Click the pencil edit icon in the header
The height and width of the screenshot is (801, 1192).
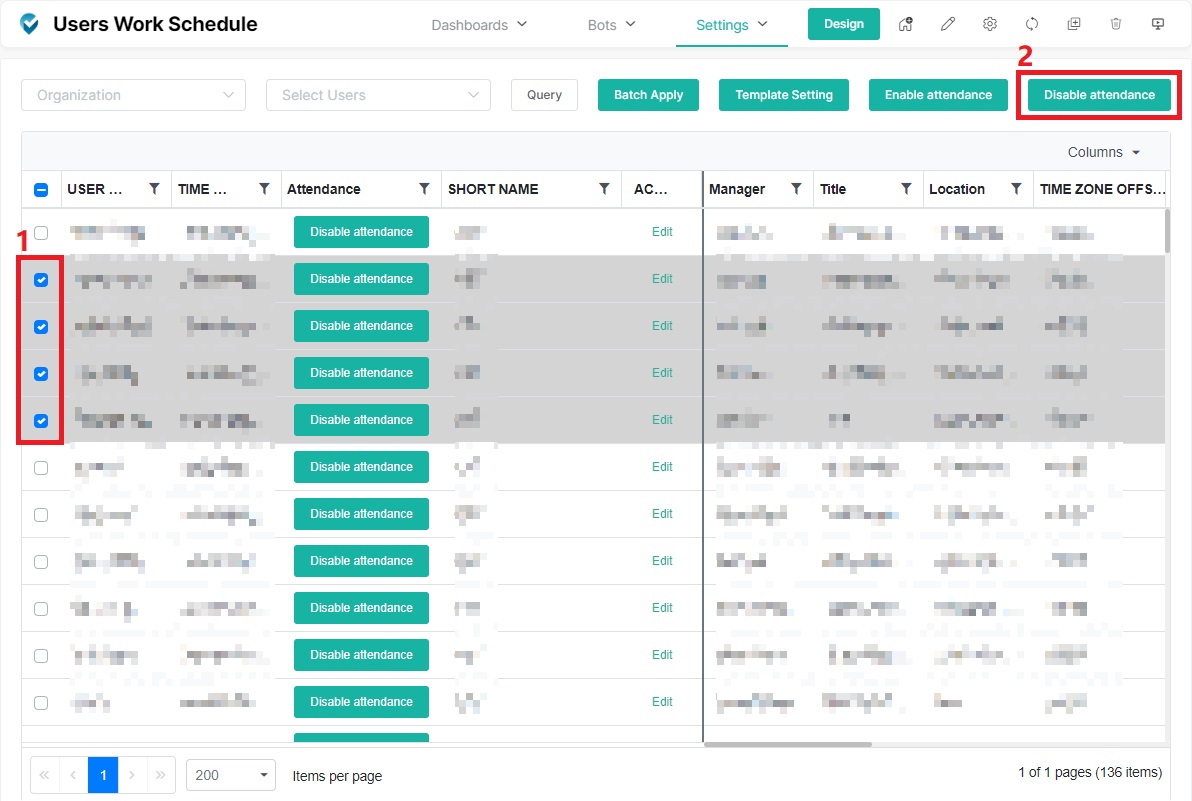point(948,25)
